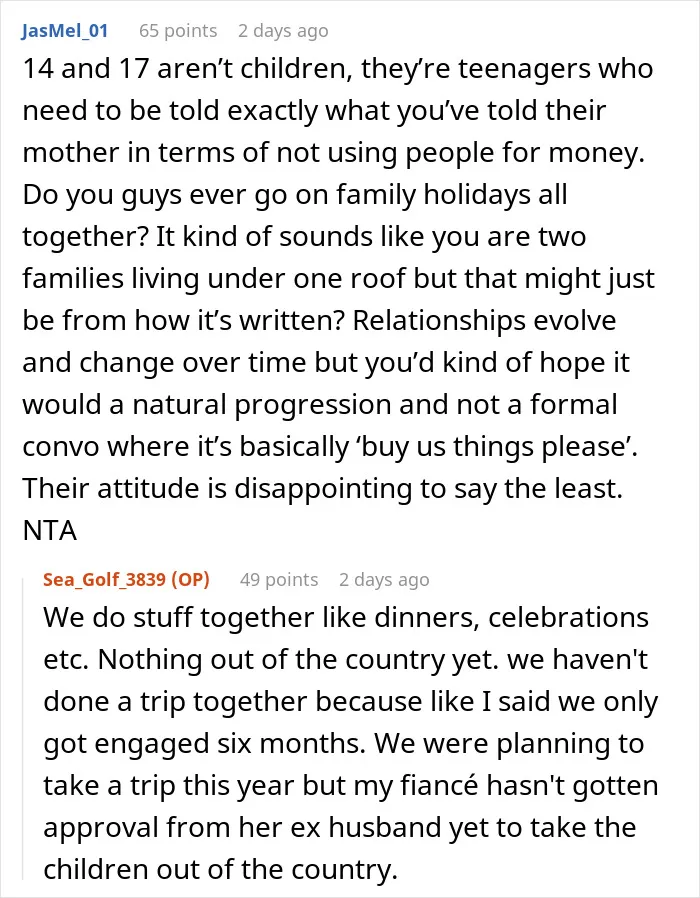Open Sea_Golf_3839 (OP) profile link
Screen dimensions: 700x898
point(126,580)
